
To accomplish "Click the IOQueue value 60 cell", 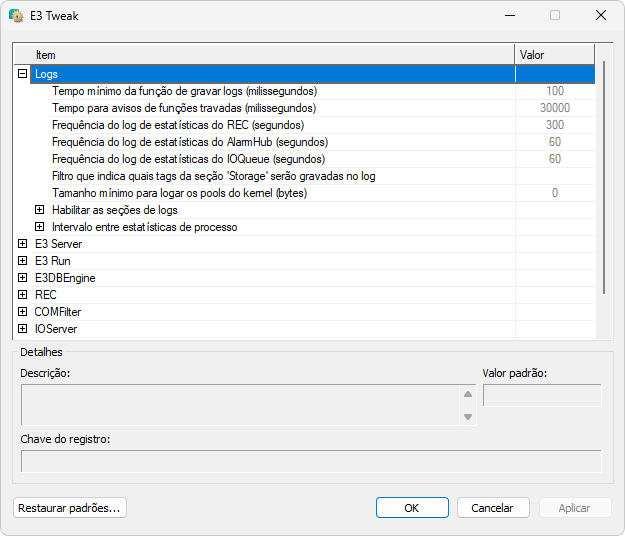I will click(555, 159).
